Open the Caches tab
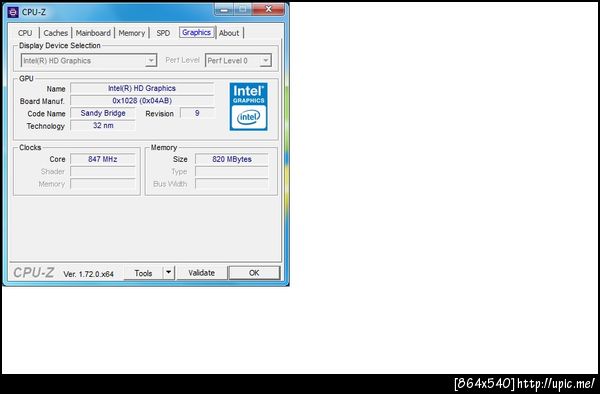Screen dimensions: 600x394 tap(55, 33)
